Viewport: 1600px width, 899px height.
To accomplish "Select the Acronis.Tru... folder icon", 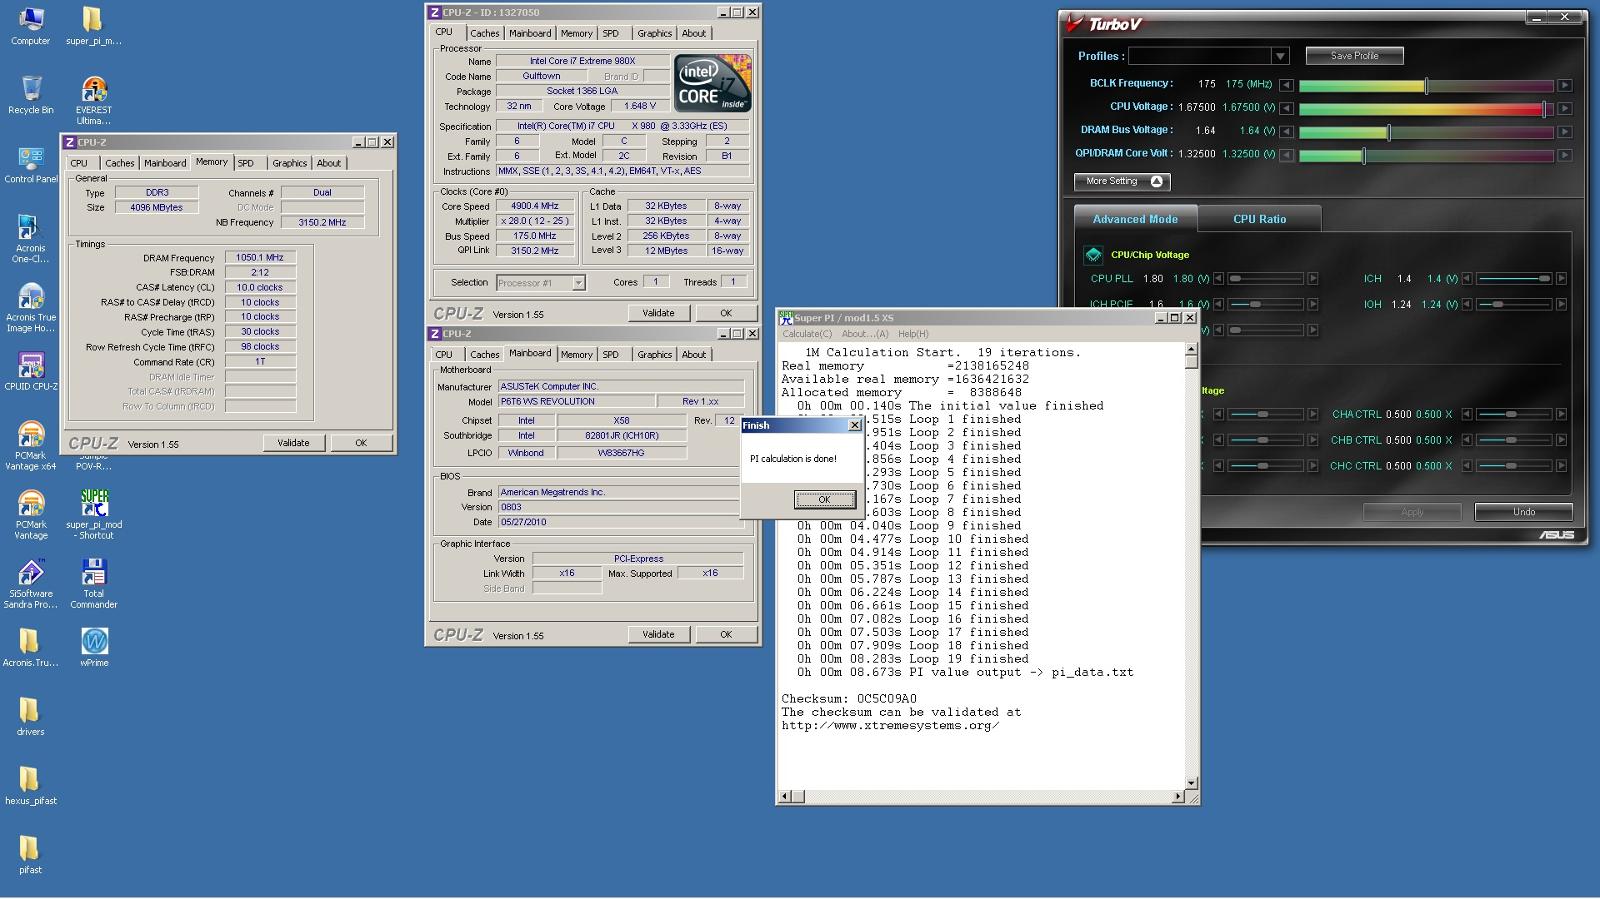I will 30,647.
